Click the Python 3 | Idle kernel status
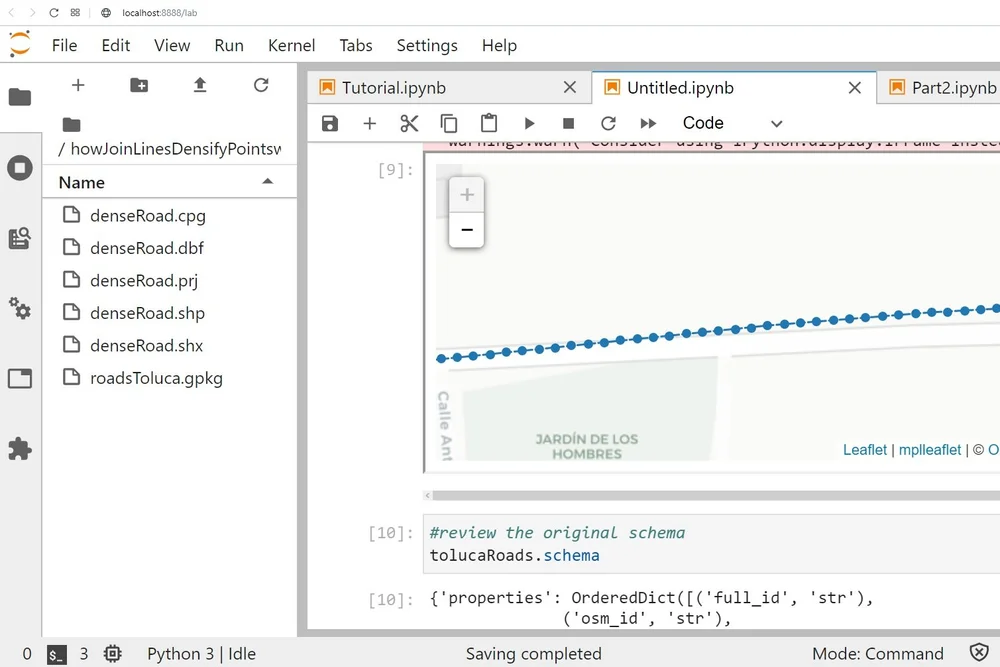The image size is (1000, 667). click(202, 654)
